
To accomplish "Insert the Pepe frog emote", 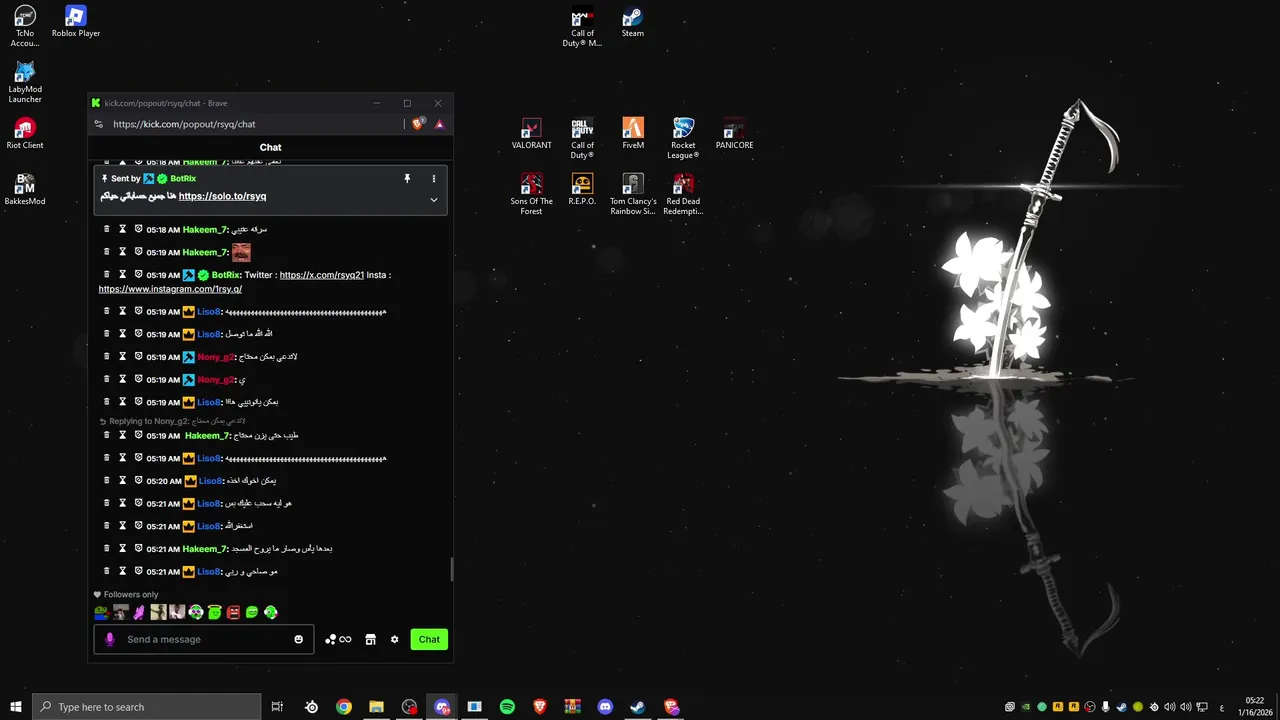I will pyautogui.click(x=101, y=612).
